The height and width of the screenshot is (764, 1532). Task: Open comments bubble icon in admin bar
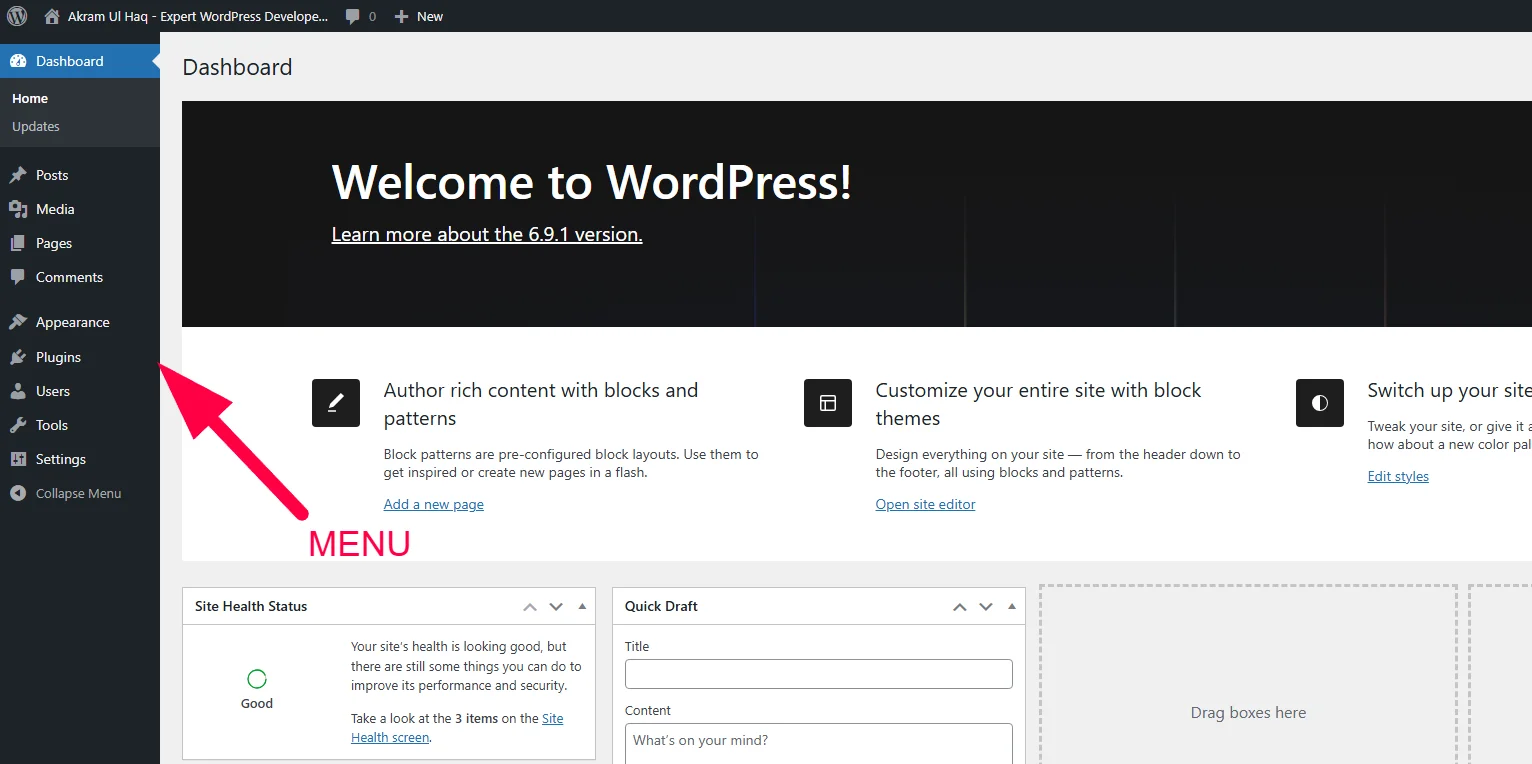[353, 16]
